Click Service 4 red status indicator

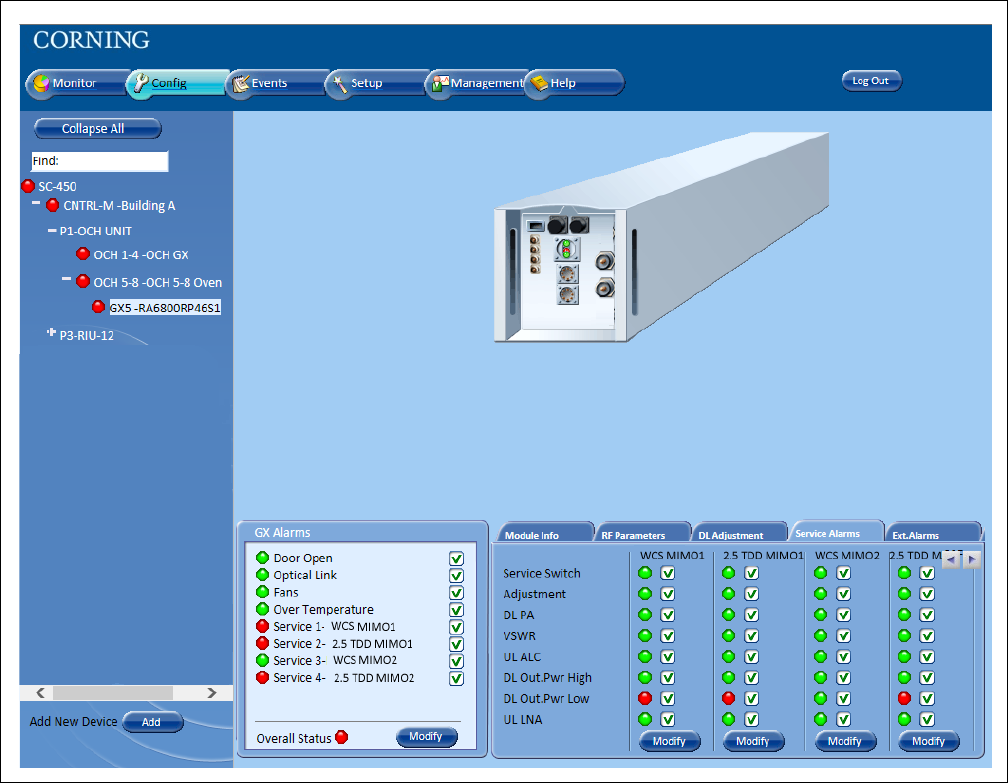click(262, 677)
